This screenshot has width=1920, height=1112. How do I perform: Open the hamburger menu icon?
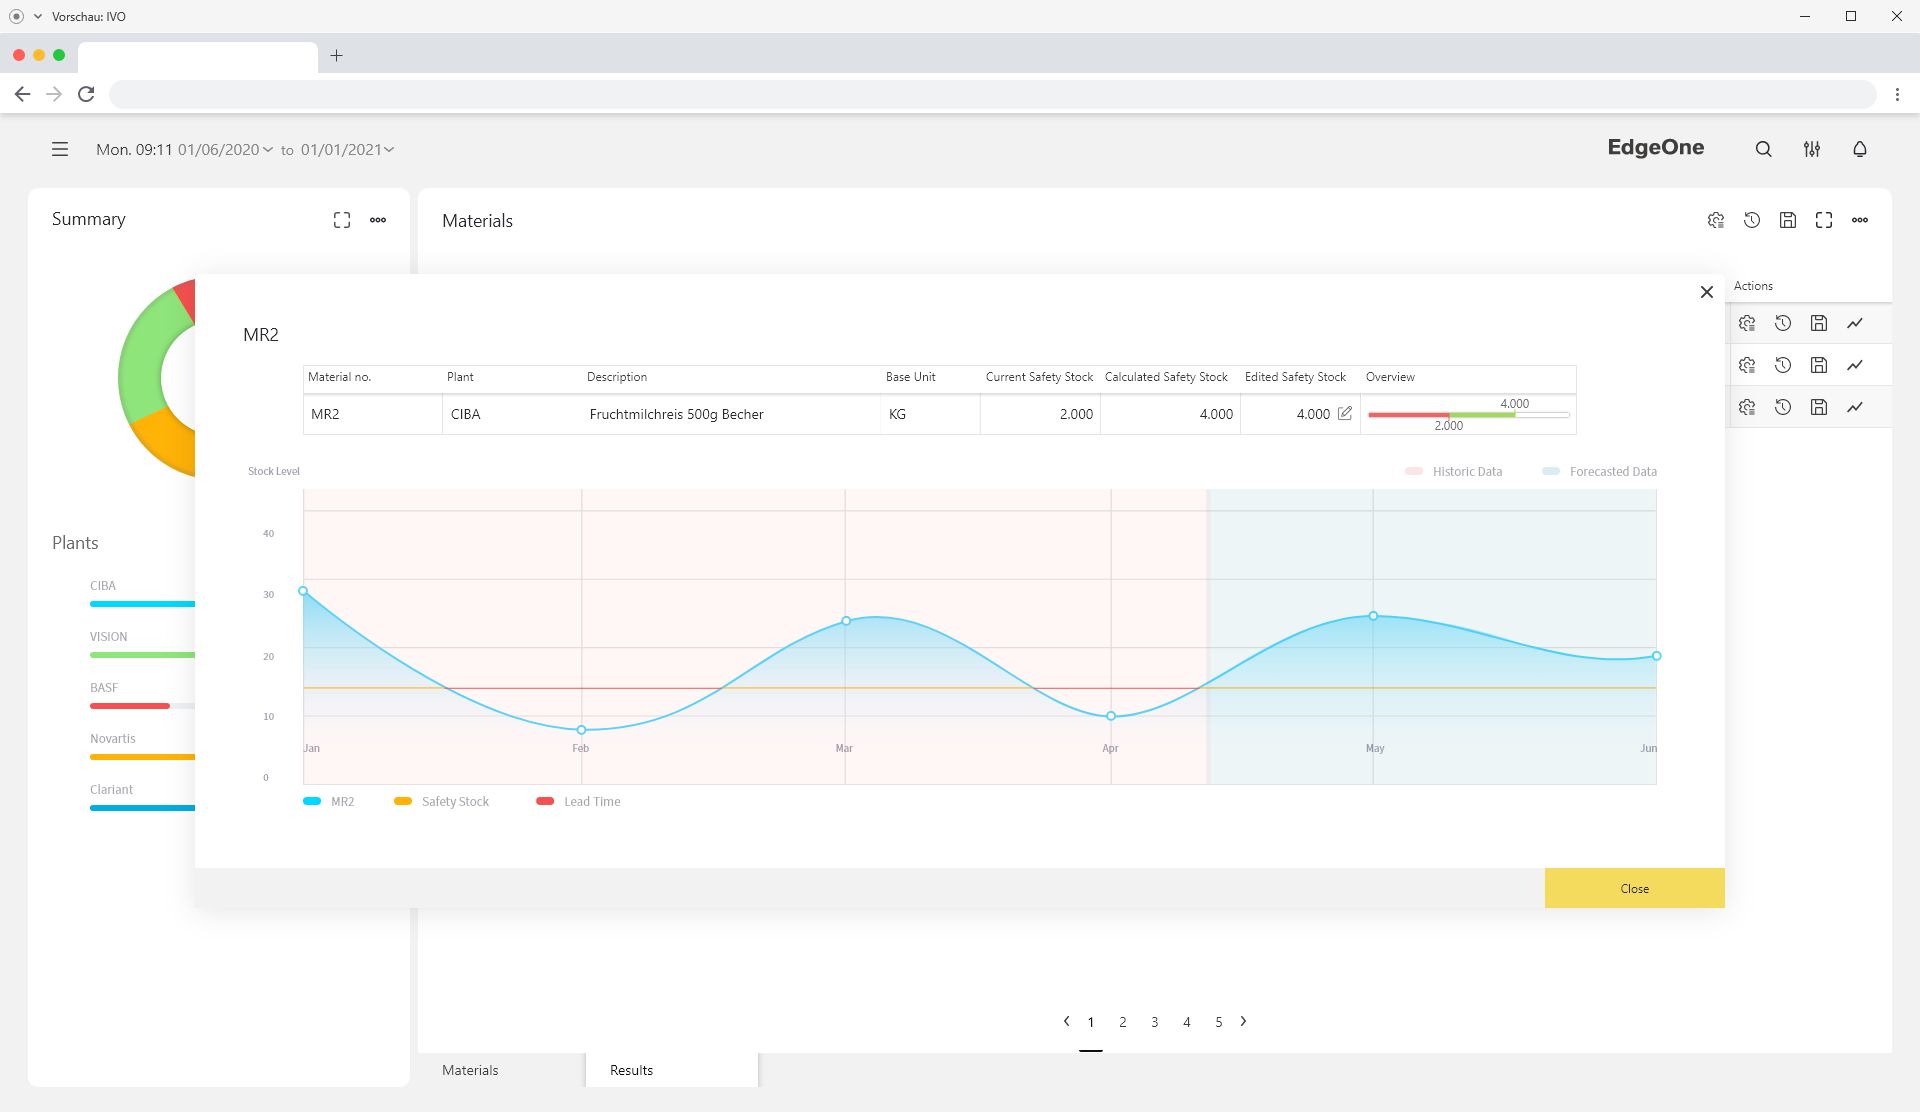pyautogui.click(x=60, y=149)
